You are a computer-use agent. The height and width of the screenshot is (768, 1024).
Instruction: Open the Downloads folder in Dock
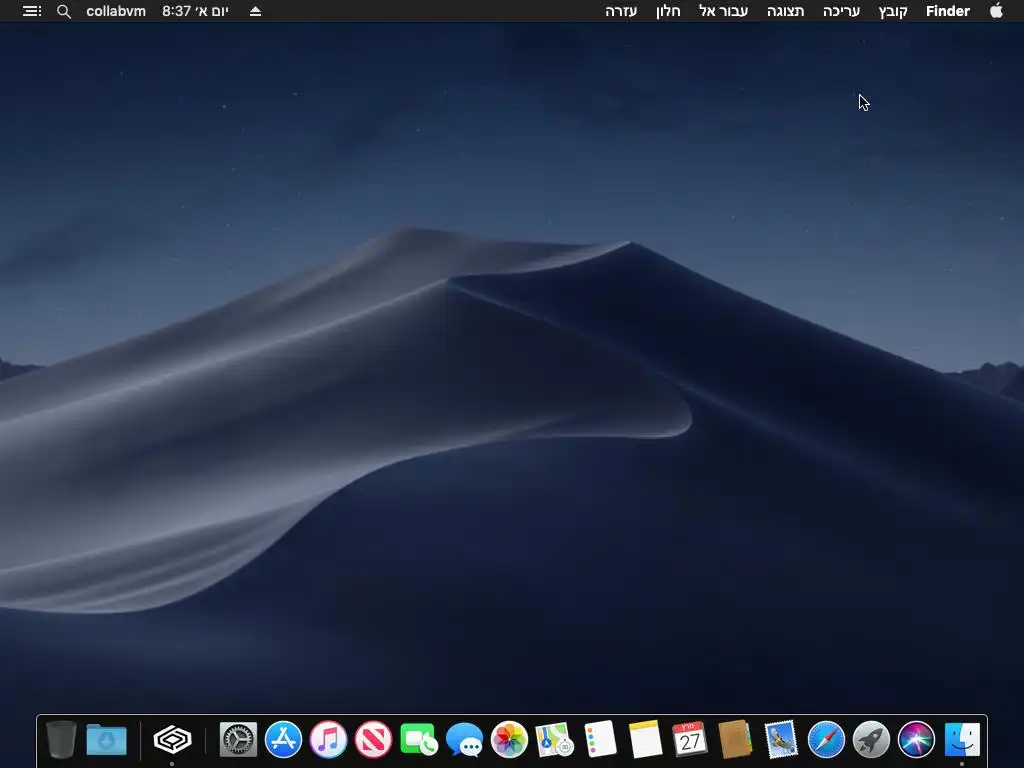coord(106,739)
